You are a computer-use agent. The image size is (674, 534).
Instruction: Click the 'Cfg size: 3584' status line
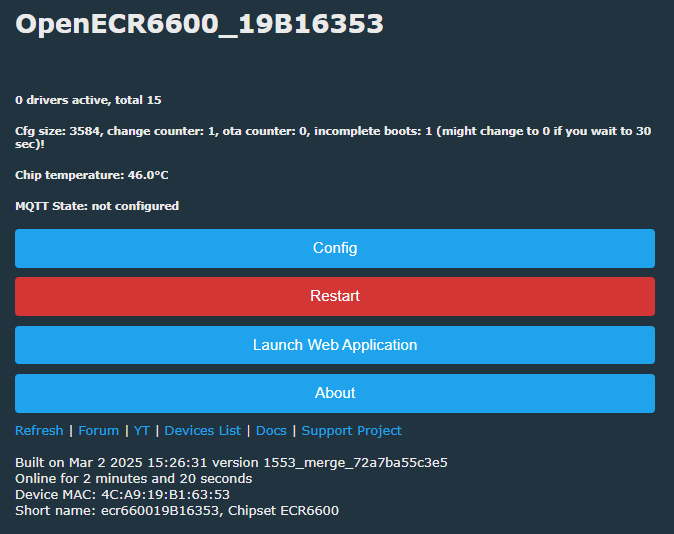tap(333, 137)
